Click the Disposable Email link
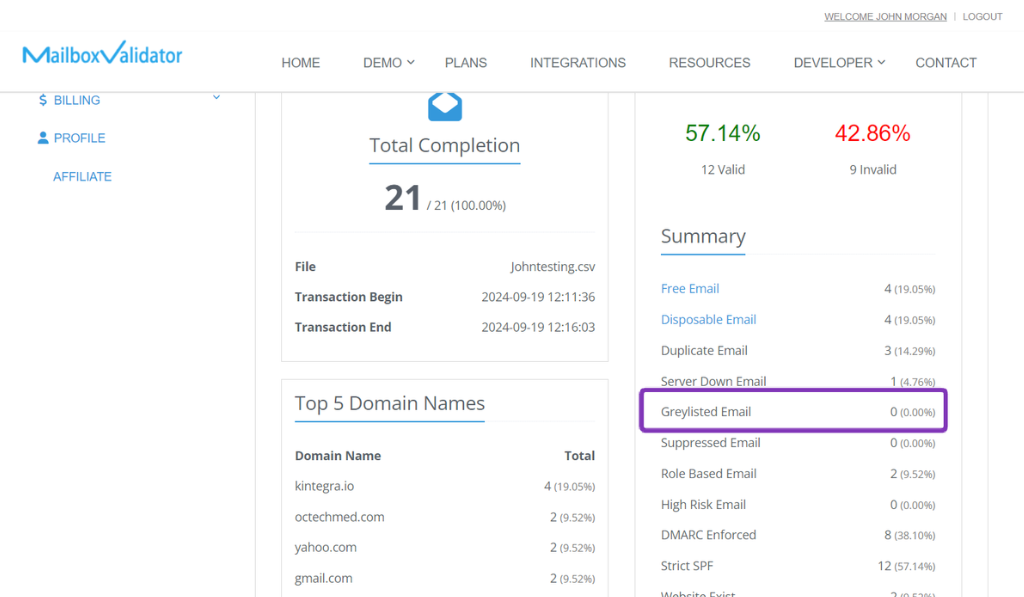 coord(709,319)
